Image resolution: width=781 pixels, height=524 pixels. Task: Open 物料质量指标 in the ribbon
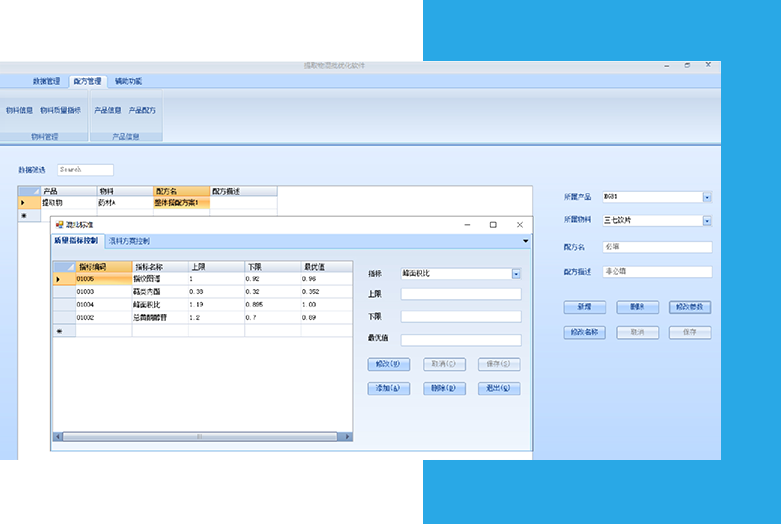coord(60,110)
